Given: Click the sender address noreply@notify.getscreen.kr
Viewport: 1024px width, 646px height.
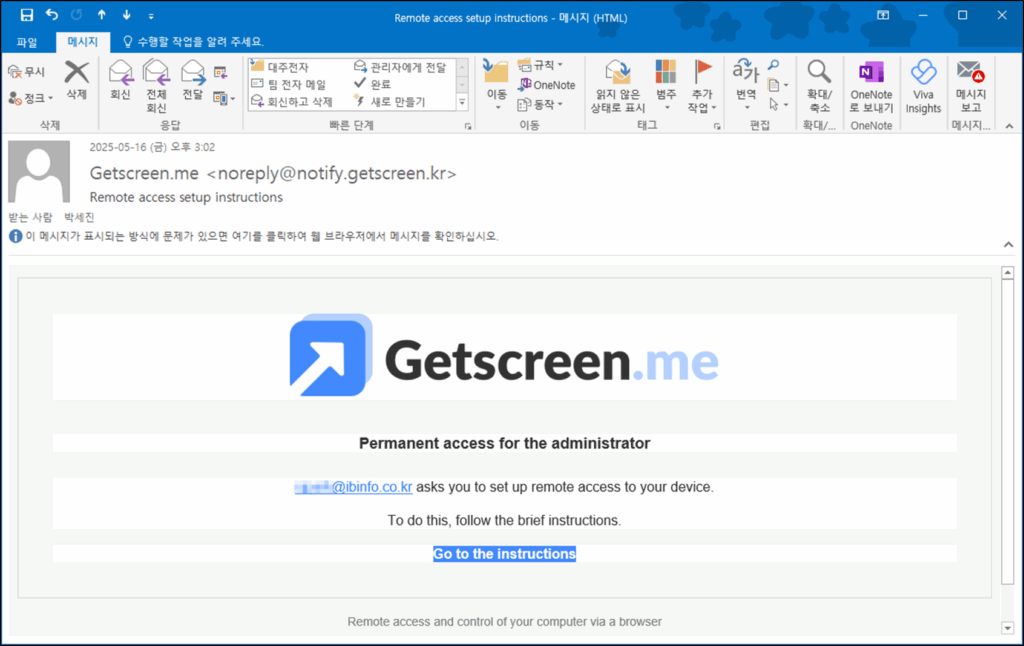Looking at the screenshot, I should click(x=331, y=173).
